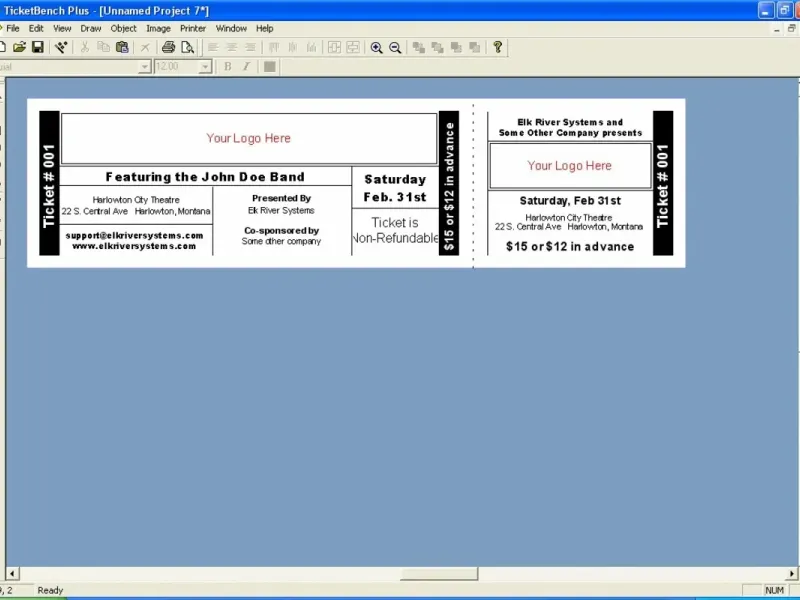Open the Printer menu
Image resolution: width=800 pixels, height=600 pixels.
pos(193,29)
